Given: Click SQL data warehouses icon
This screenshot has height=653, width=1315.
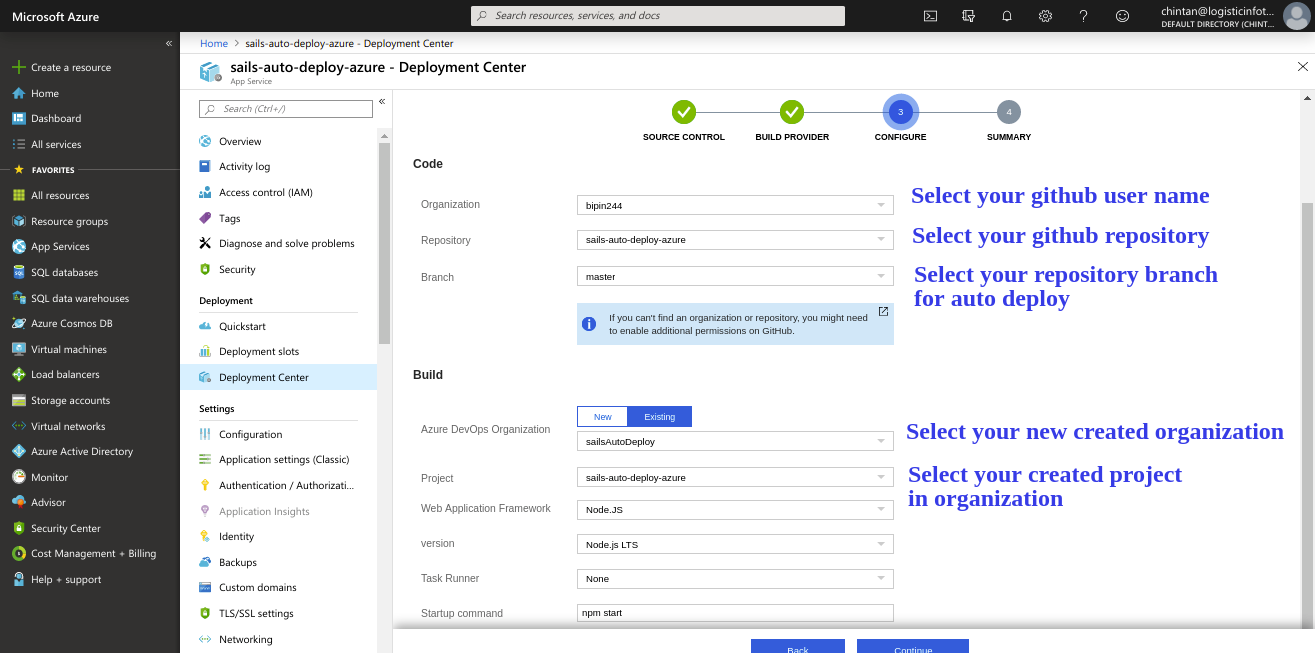Looking at the screenshot, I should pos(18,298).
